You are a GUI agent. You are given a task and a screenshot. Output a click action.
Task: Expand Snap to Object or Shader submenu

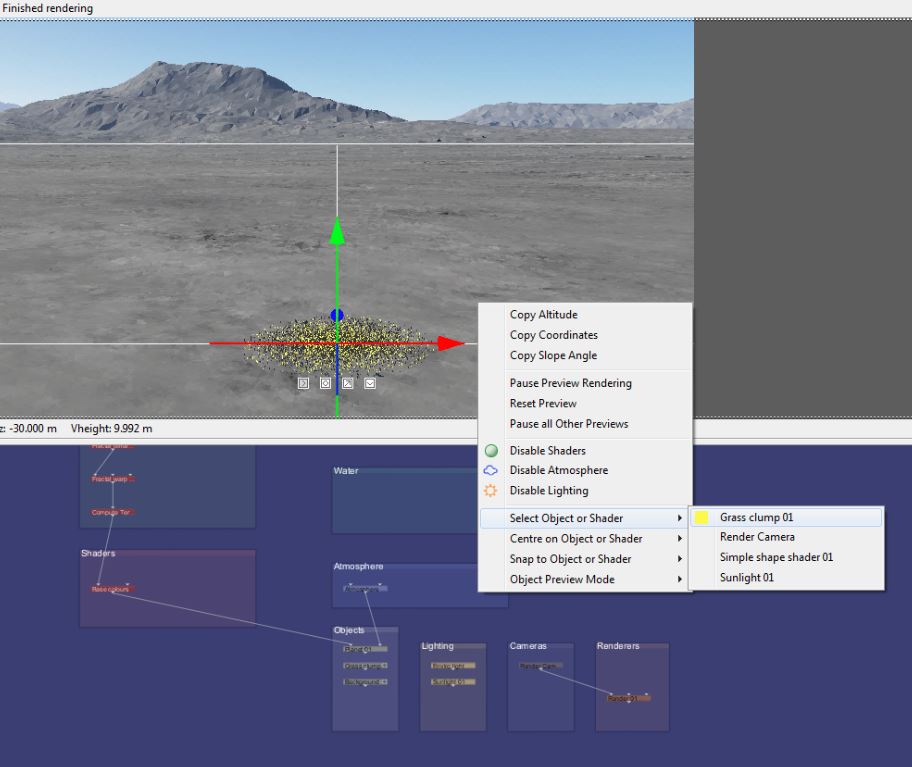point(585,559)
